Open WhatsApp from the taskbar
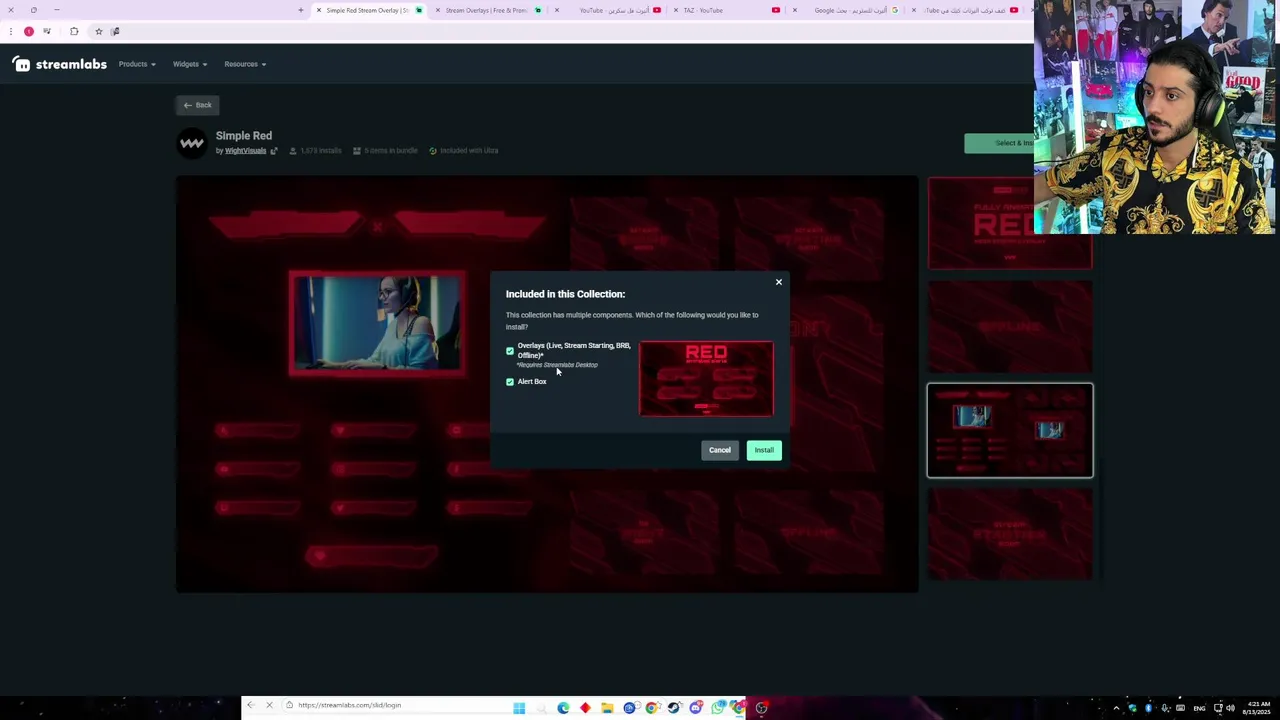This screenshot has width=1280, height=720. tap(718, 708)
